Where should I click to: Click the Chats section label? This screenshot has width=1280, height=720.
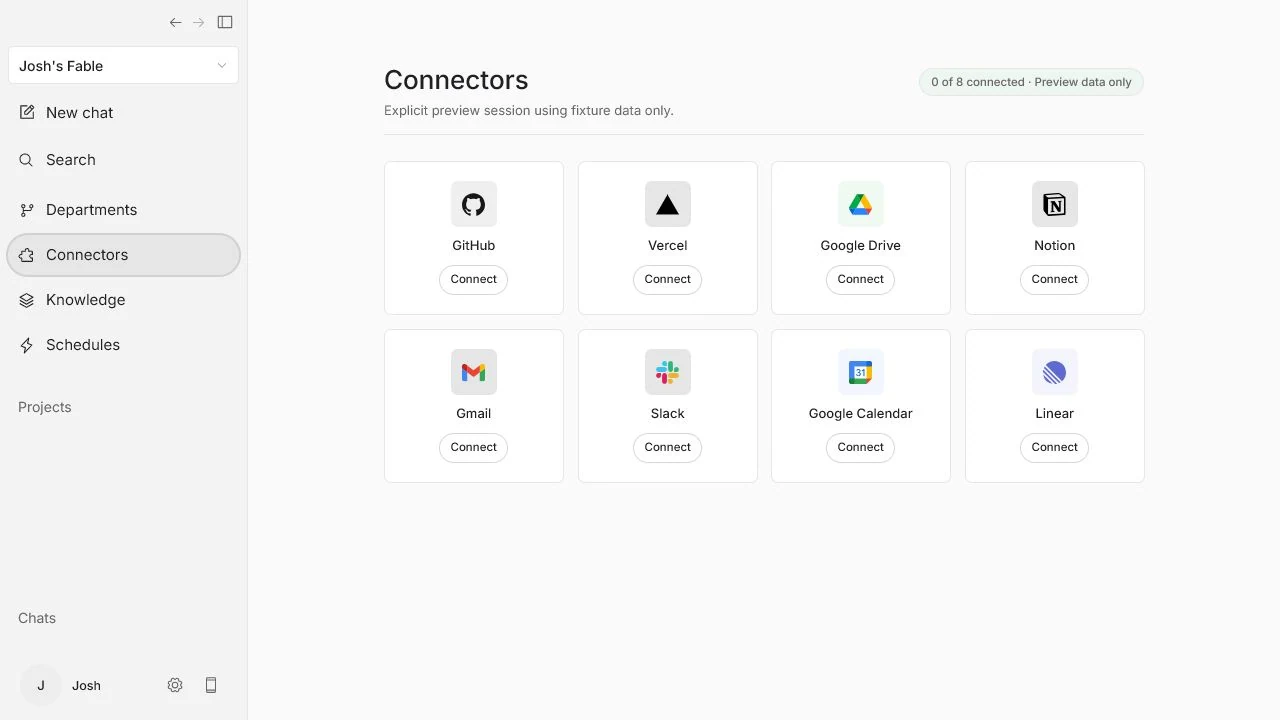pyautogui.click(x=37, y=618)
